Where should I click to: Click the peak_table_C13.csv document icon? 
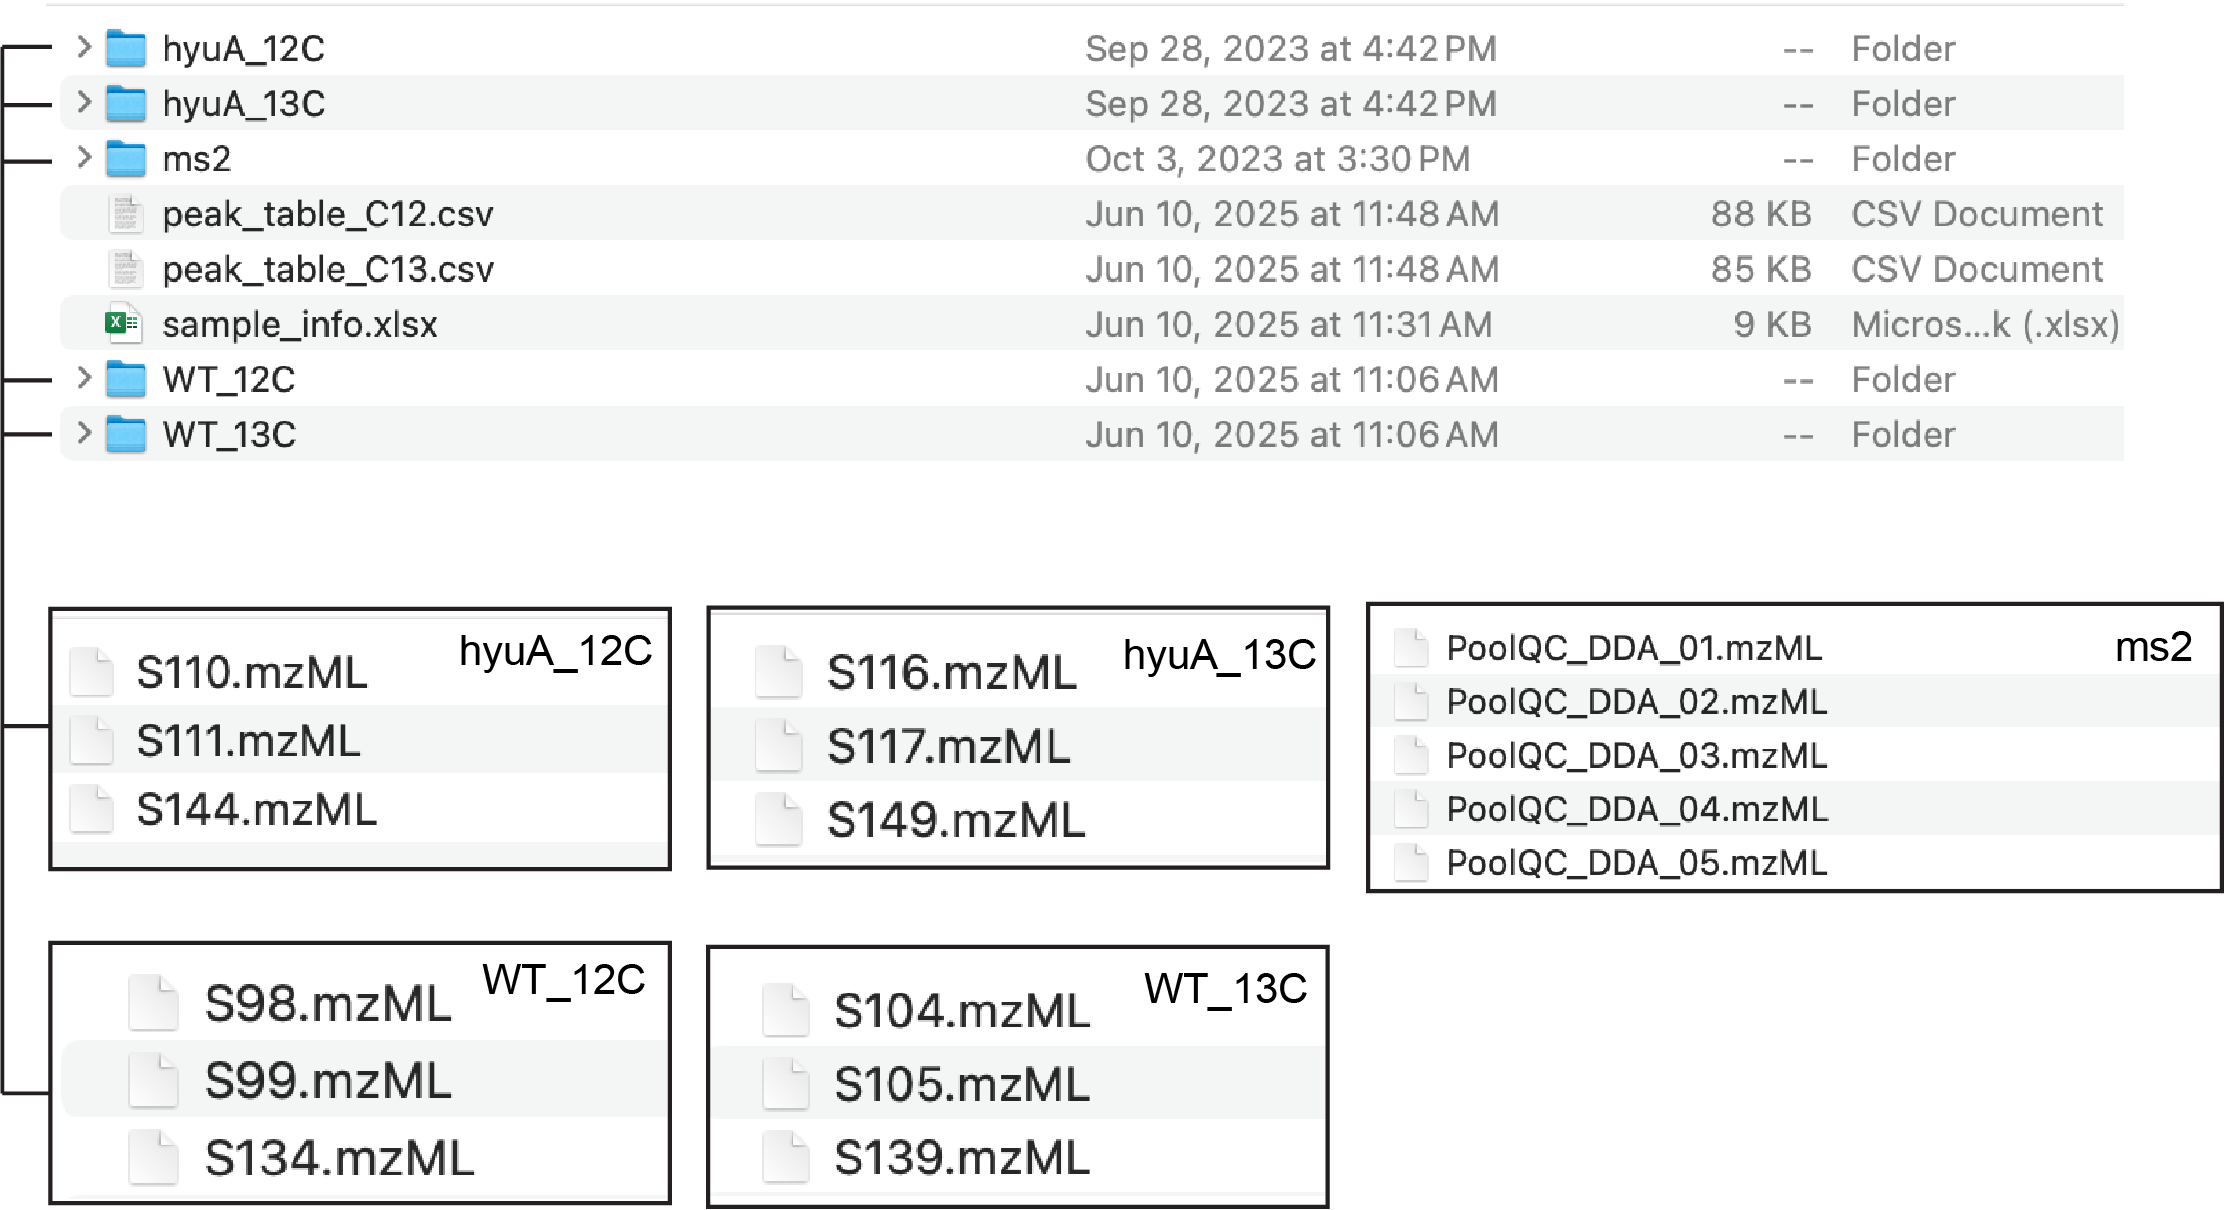pos(126,268)
